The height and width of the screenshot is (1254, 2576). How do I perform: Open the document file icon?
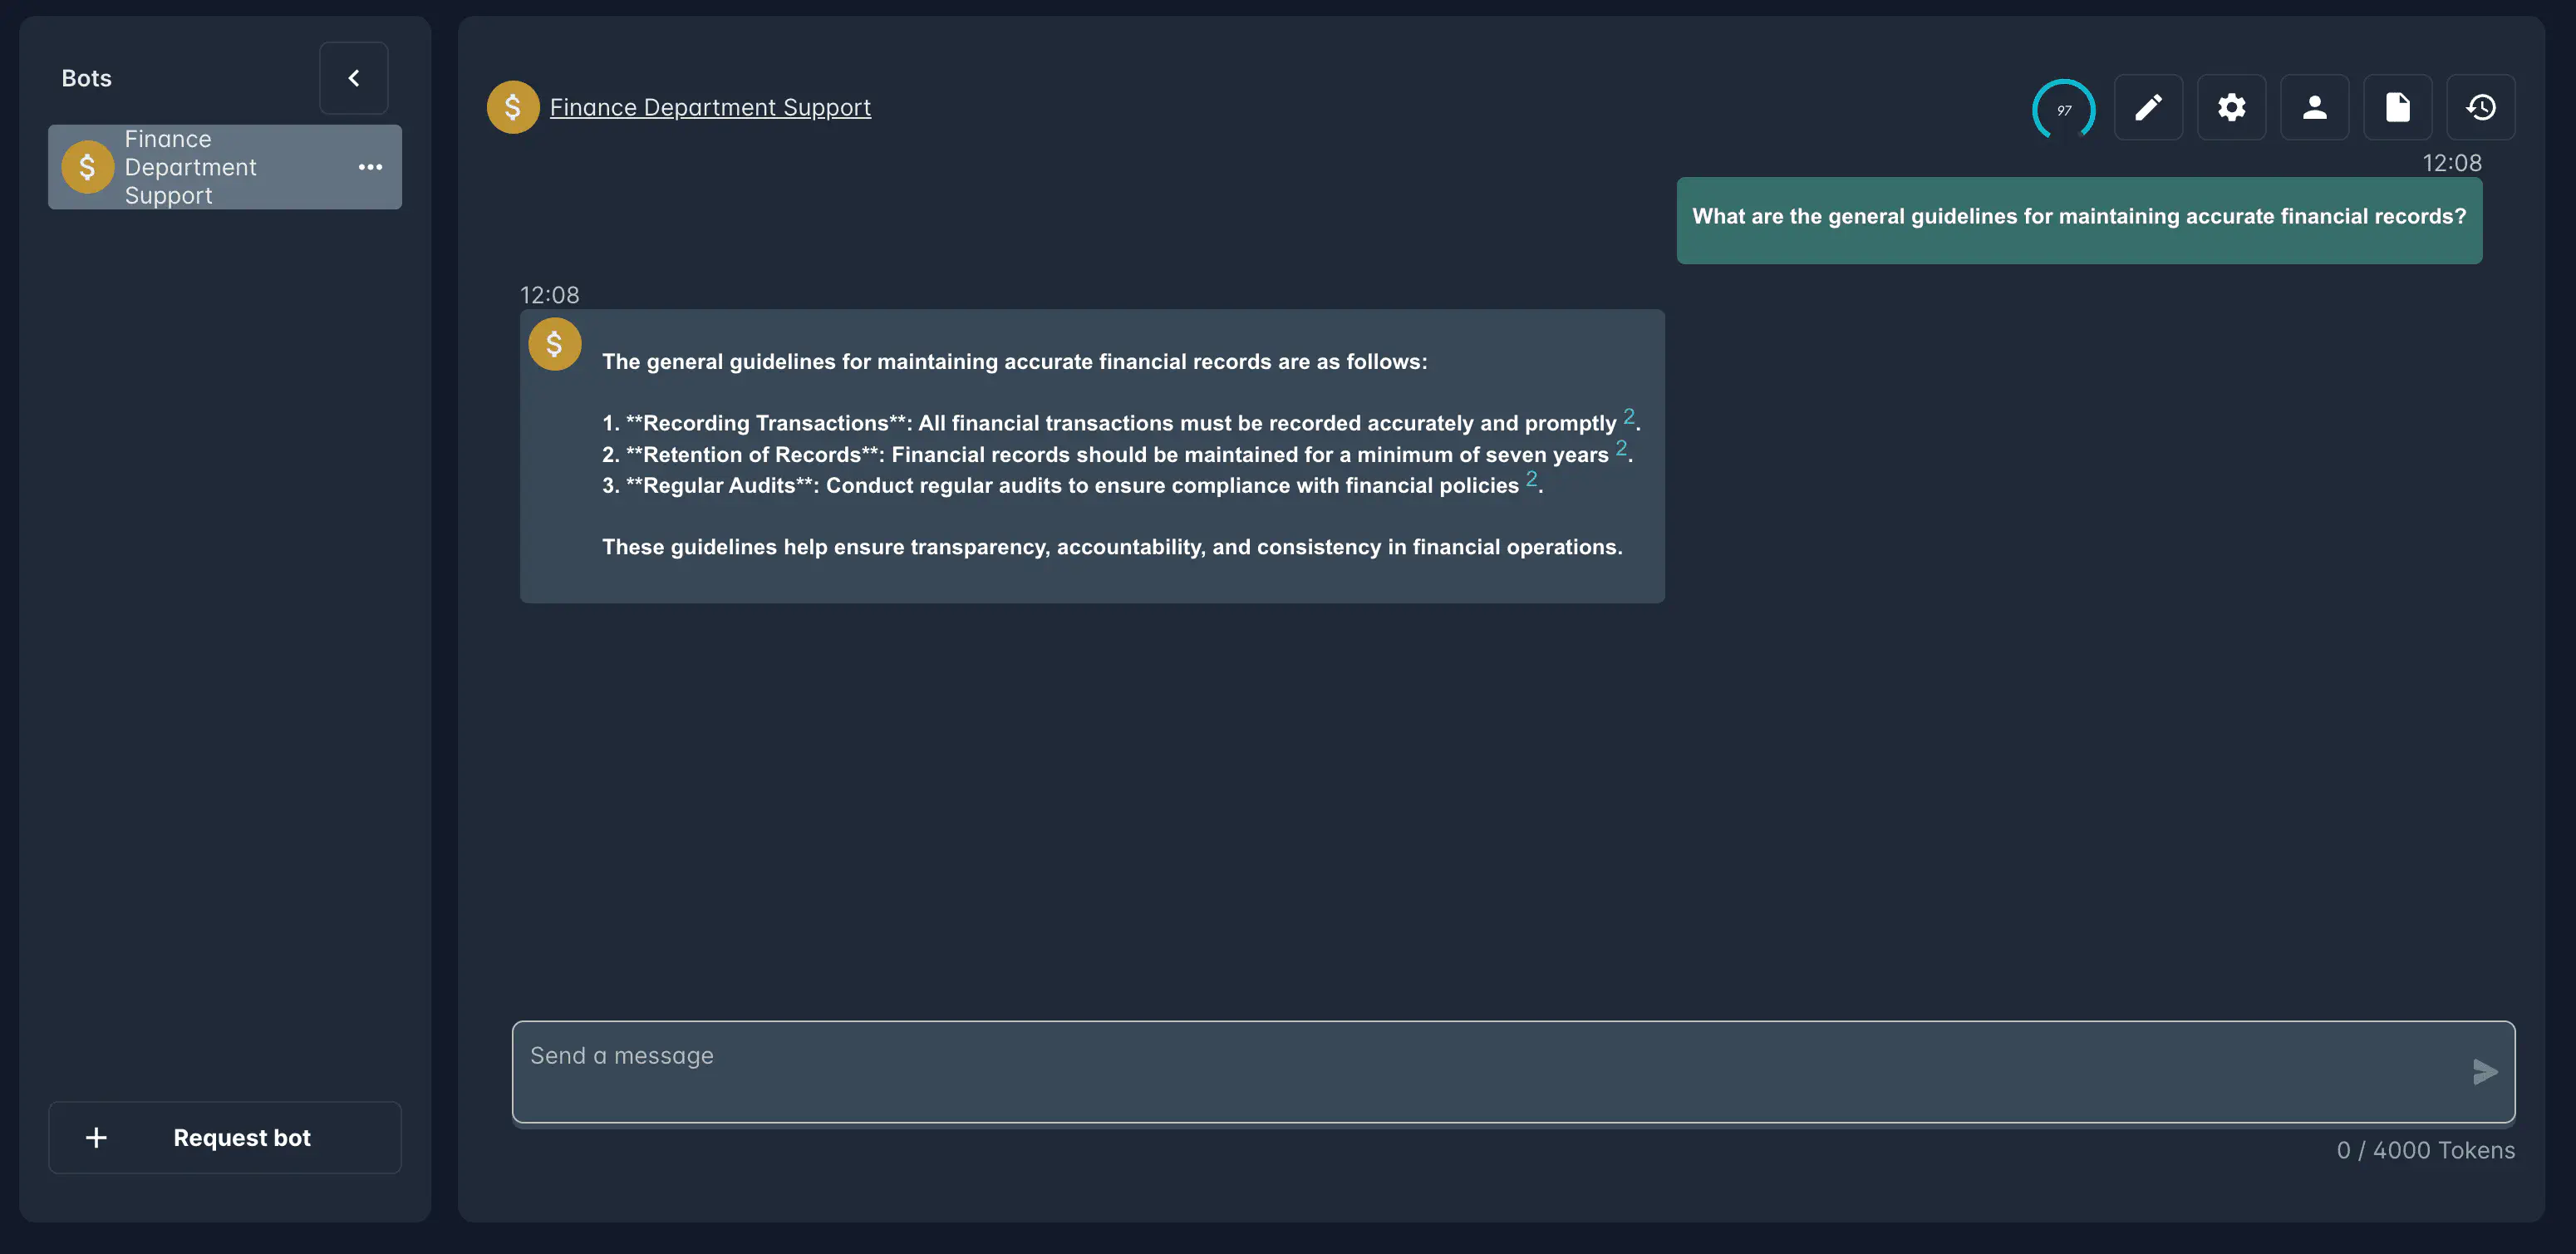click(x=2397, y=107)
